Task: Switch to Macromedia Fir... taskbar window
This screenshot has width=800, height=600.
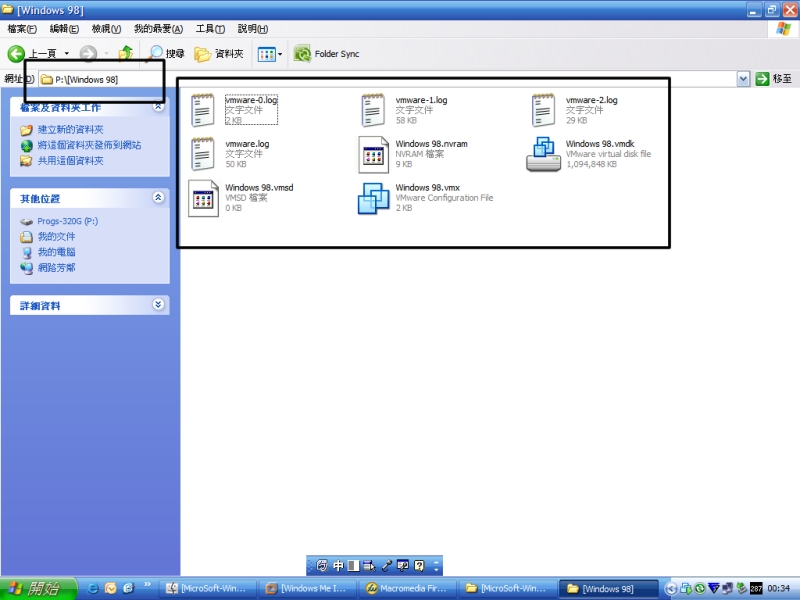Action: (407, 589)
